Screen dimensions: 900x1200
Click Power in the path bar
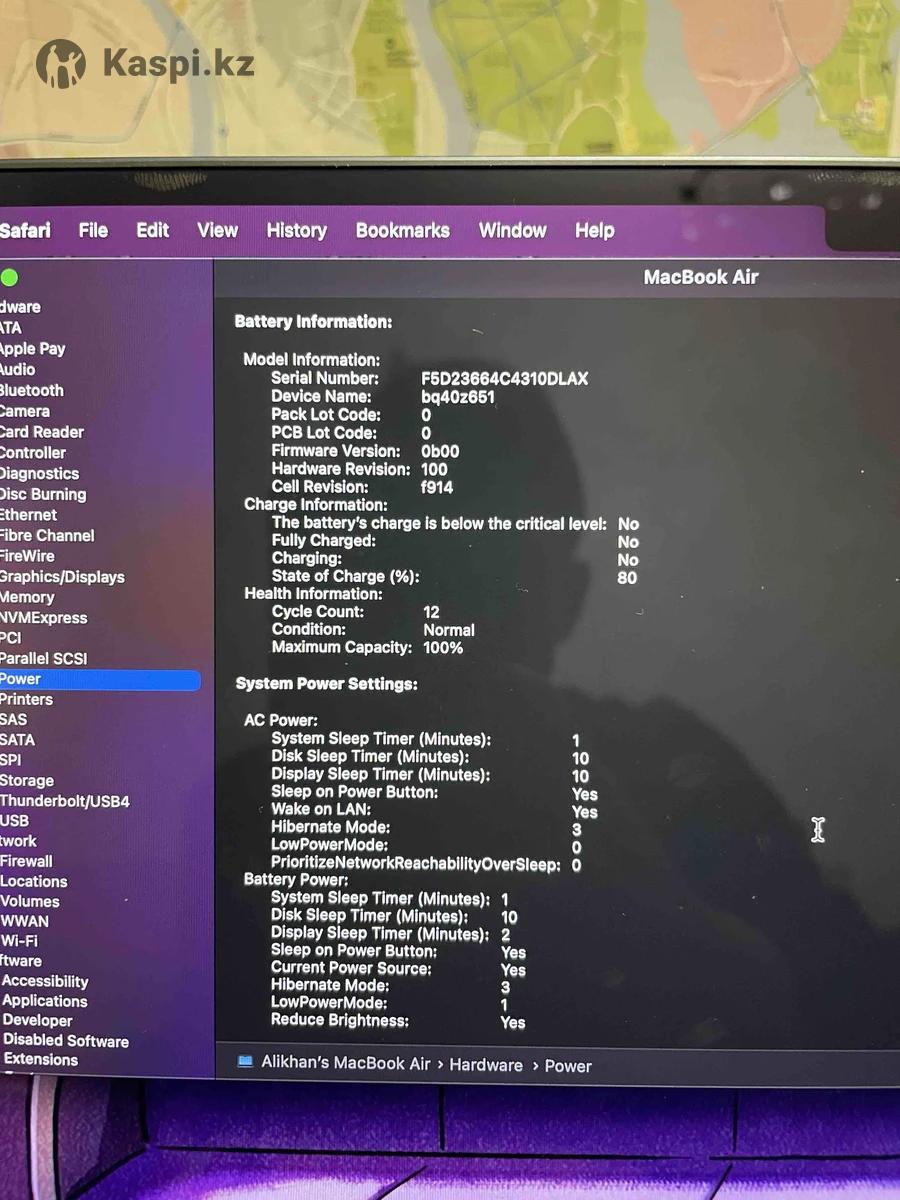coord(568,1066)
